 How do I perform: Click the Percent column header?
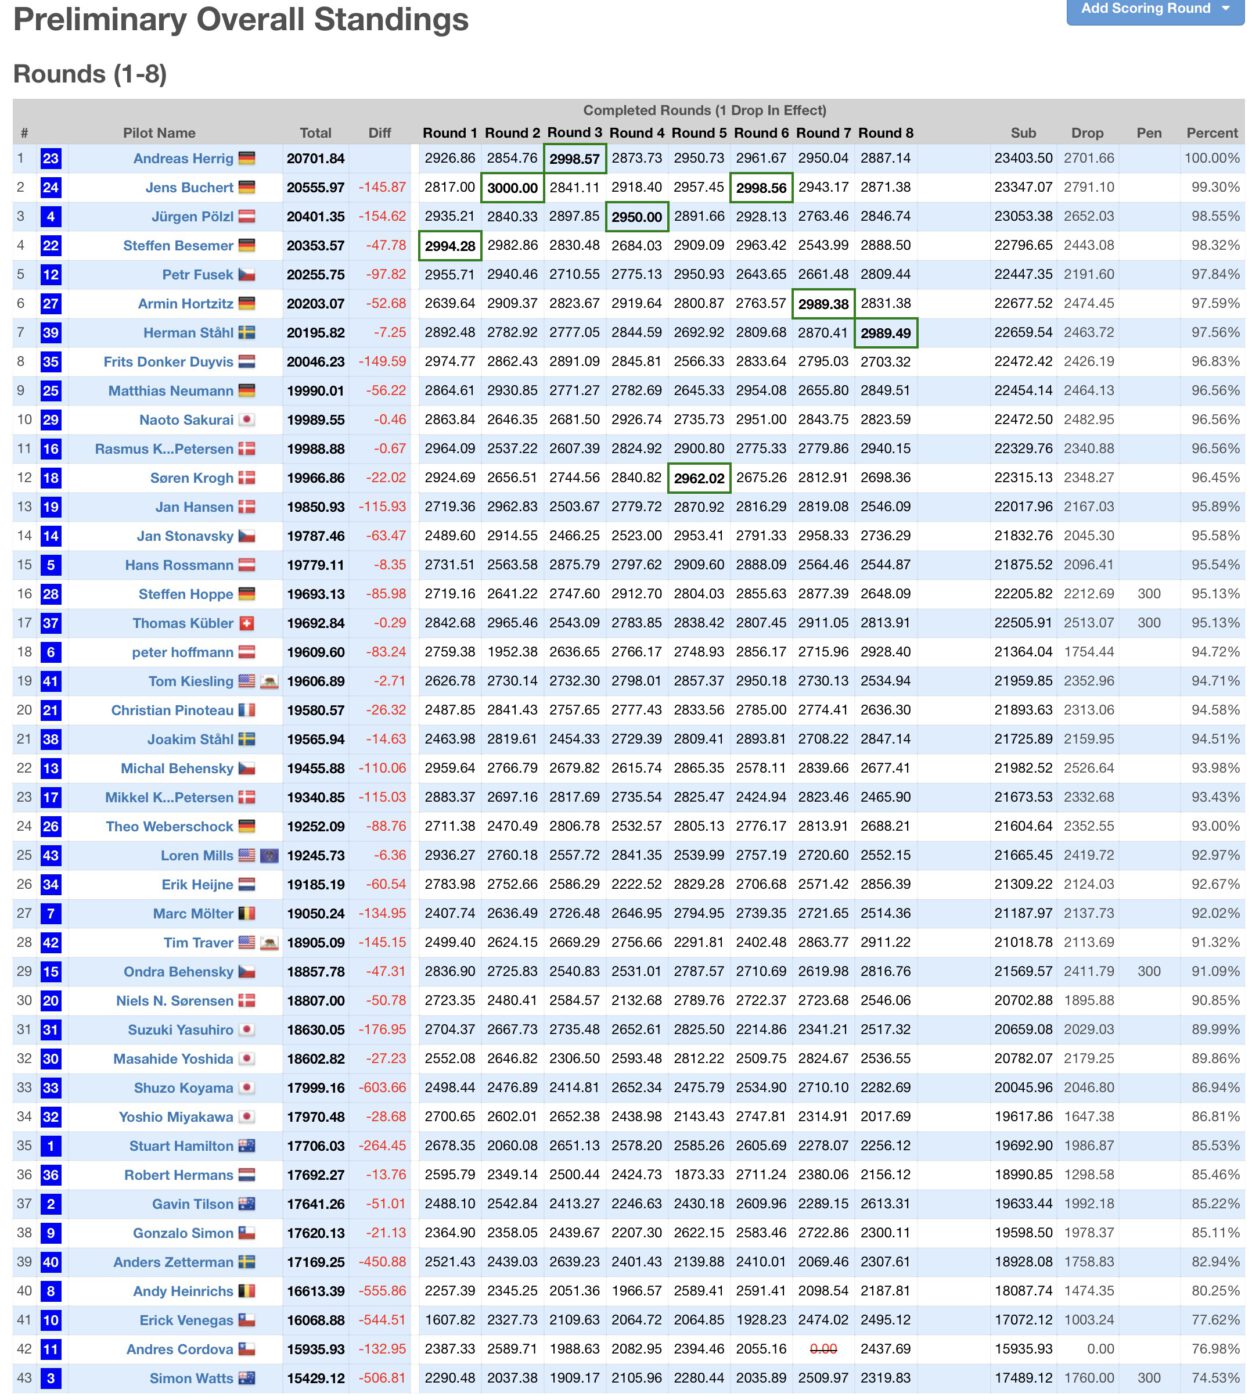1212,133
